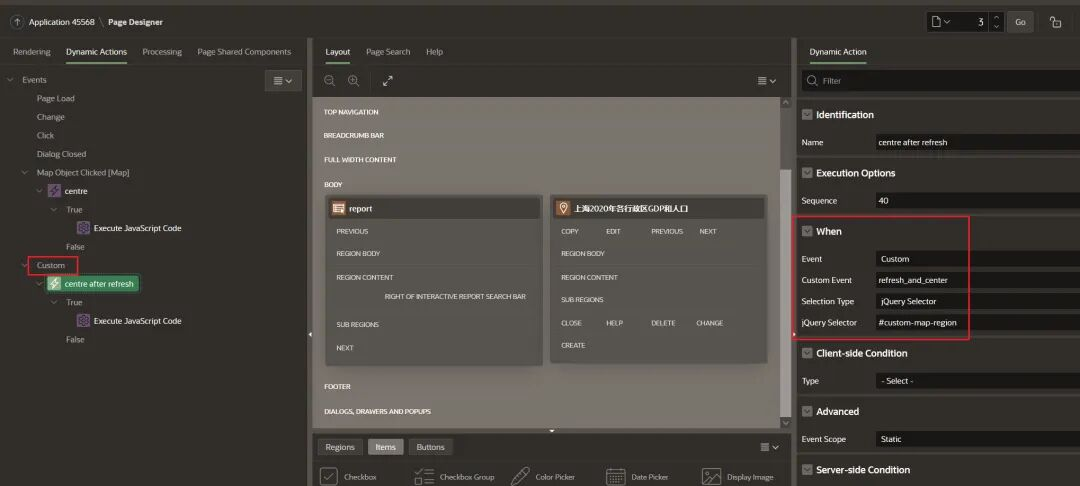Click the jQuery Selector field
The image size is (1080, 486).
tap(977, 322)
